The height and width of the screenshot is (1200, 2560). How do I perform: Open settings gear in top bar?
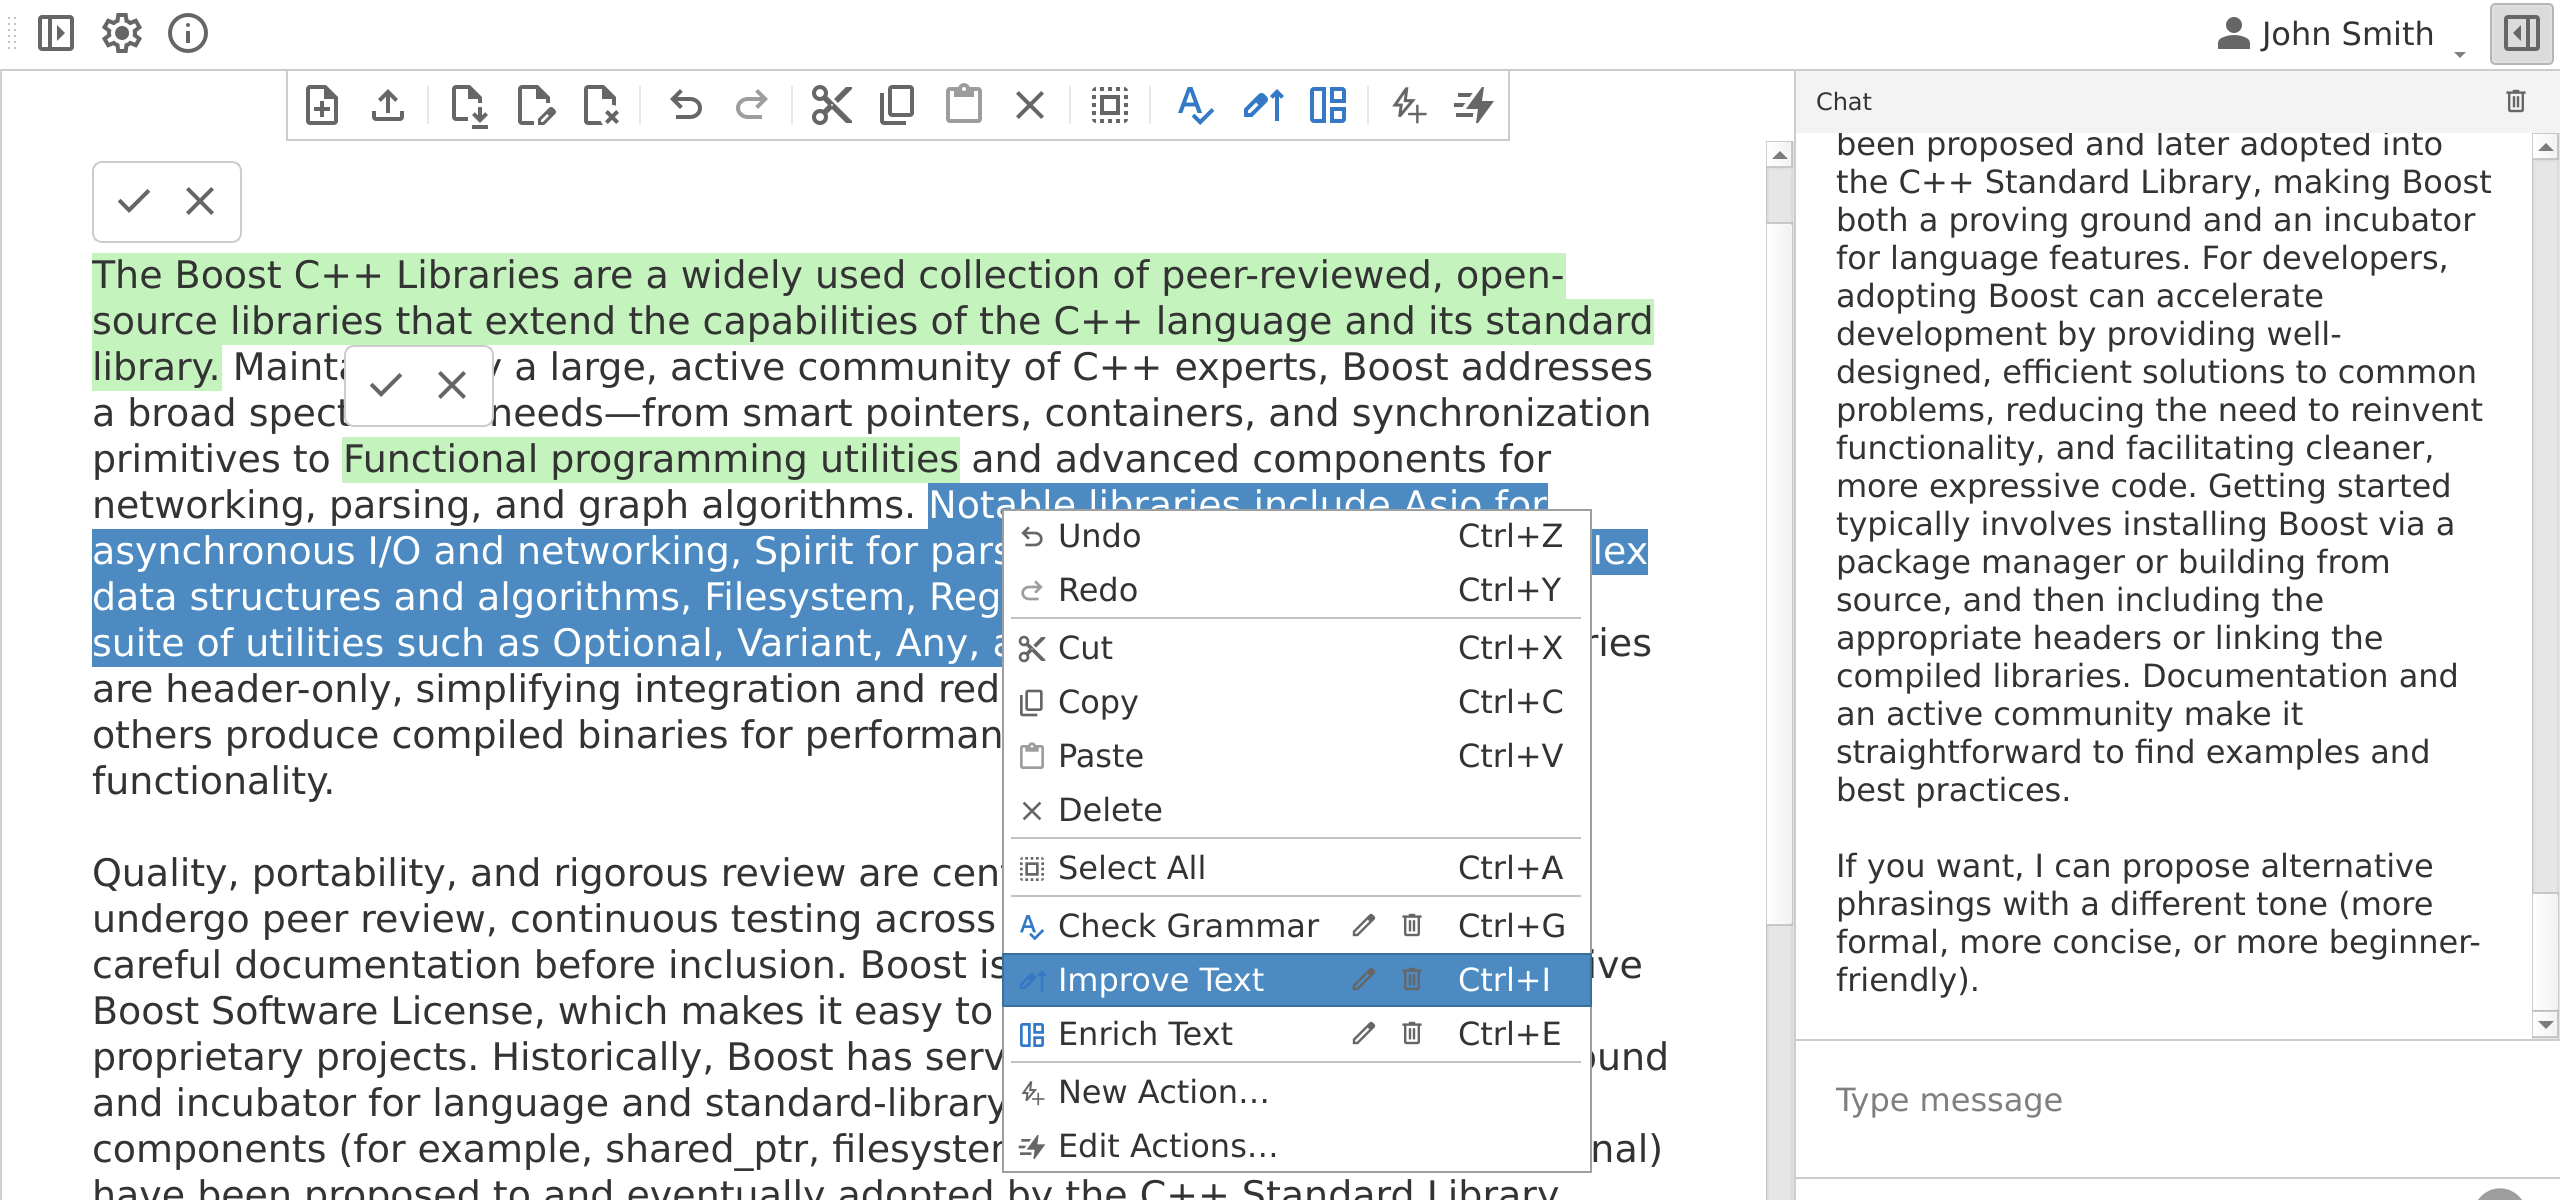(122, 34)
